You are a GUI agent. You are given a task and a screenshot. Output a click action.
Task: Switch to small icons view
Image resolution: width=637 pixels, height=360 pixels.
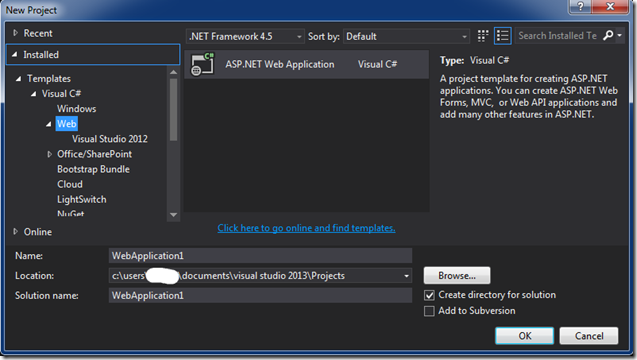[482, 36]
